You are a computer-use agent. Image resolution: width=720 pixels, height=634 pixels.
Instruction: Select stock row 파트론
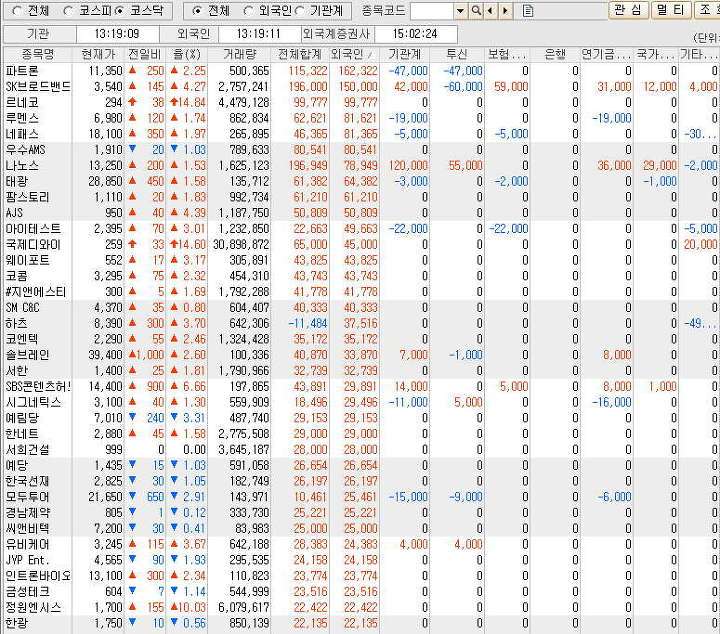pyautogui.click(x=360, y=71)
